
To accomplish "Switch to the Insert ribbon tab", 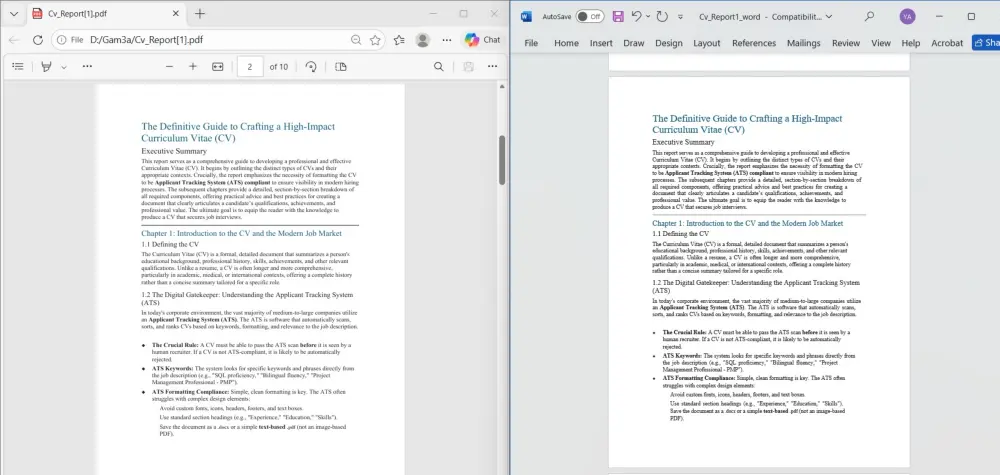I will [601, 43].
